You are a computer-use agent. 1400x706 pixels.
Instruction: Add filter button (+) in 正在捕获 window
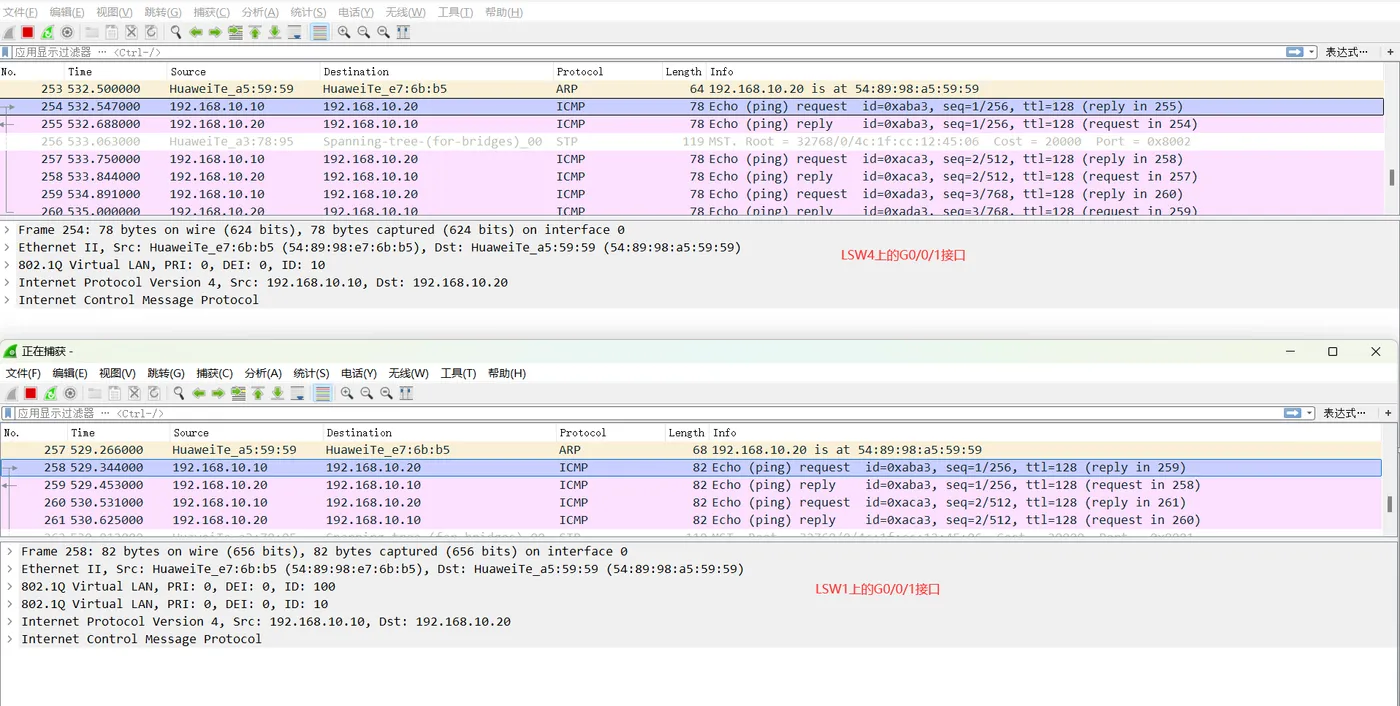1388,413
